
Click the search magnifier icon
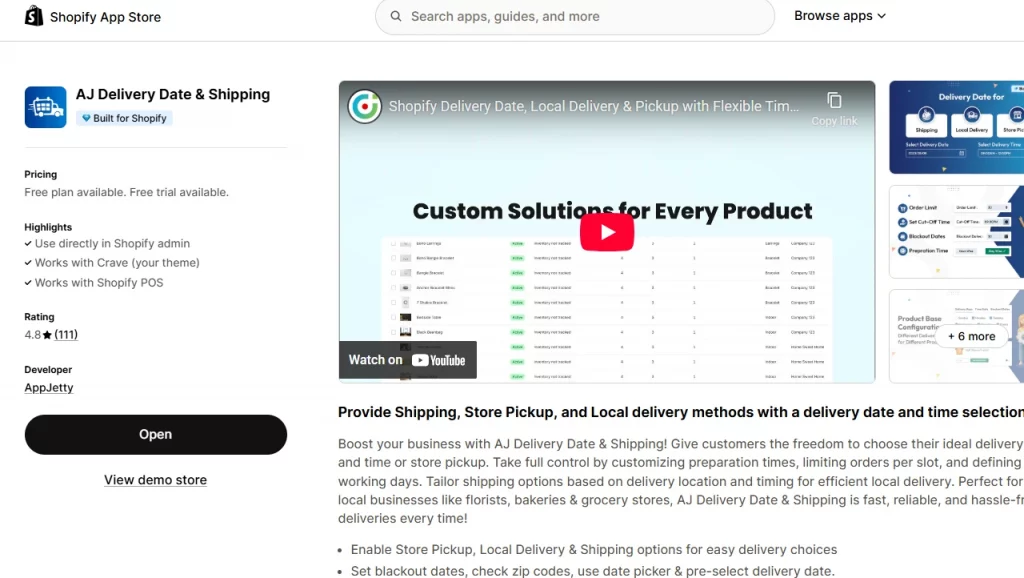point(396,16)
